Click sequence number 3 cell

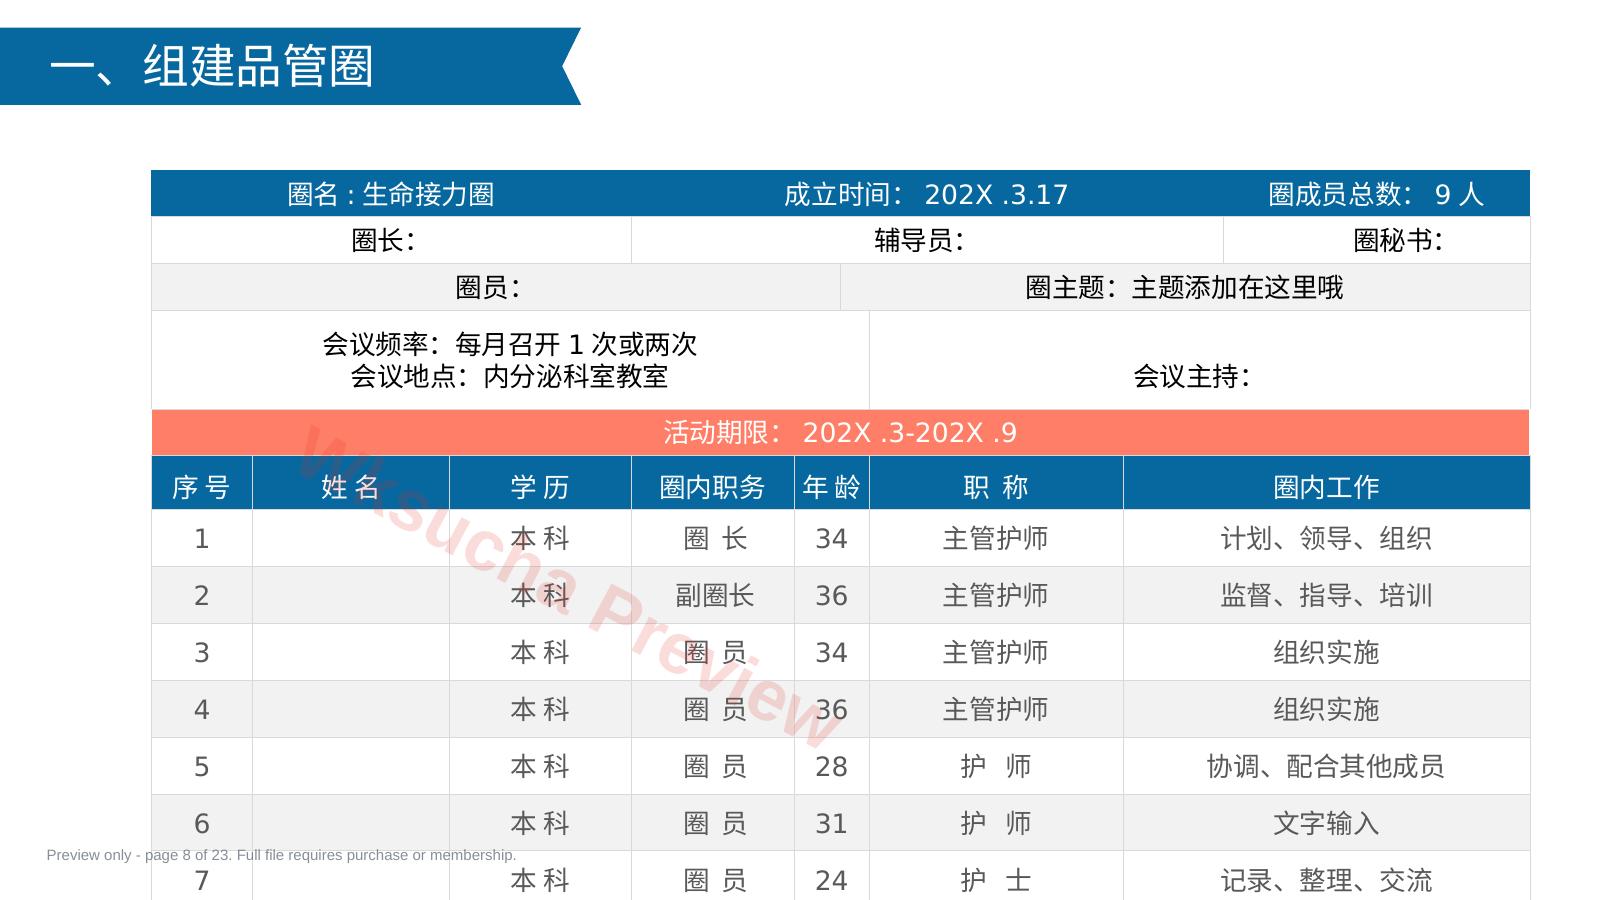coord(202,652)
